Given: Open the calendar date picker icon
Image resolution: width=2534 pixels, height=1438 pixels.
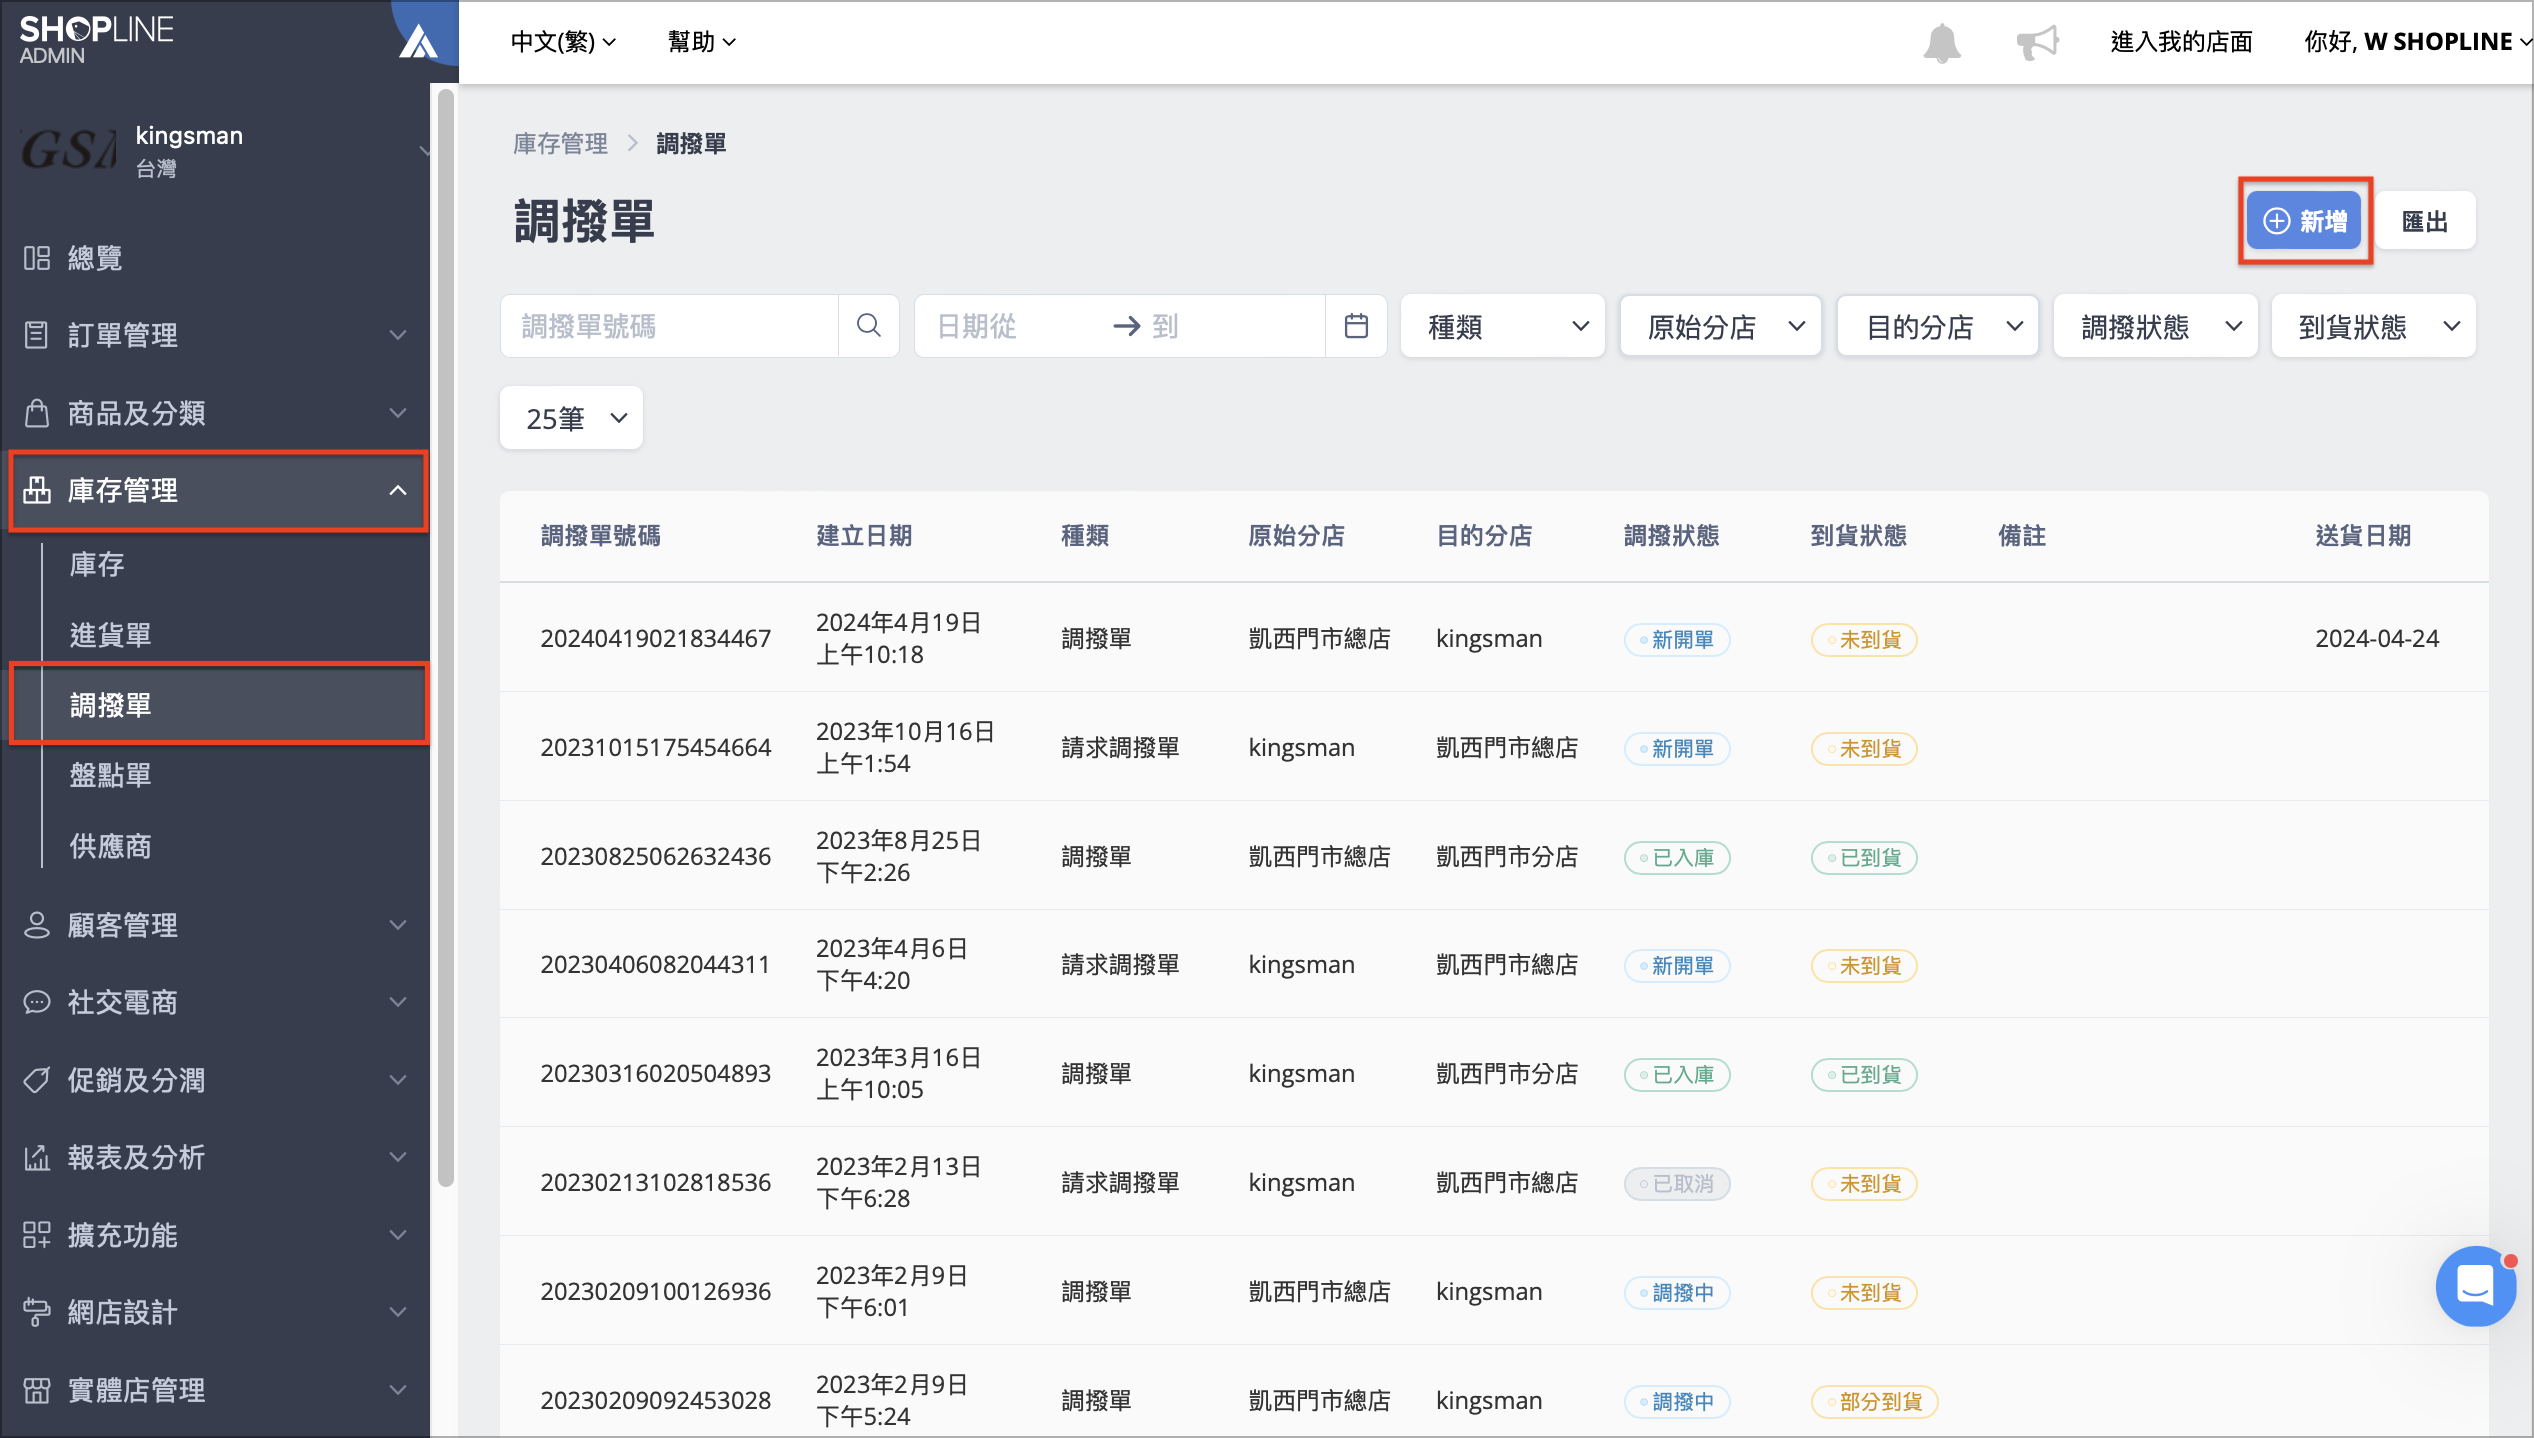Looking at the screenshot, I should 1356,326.
